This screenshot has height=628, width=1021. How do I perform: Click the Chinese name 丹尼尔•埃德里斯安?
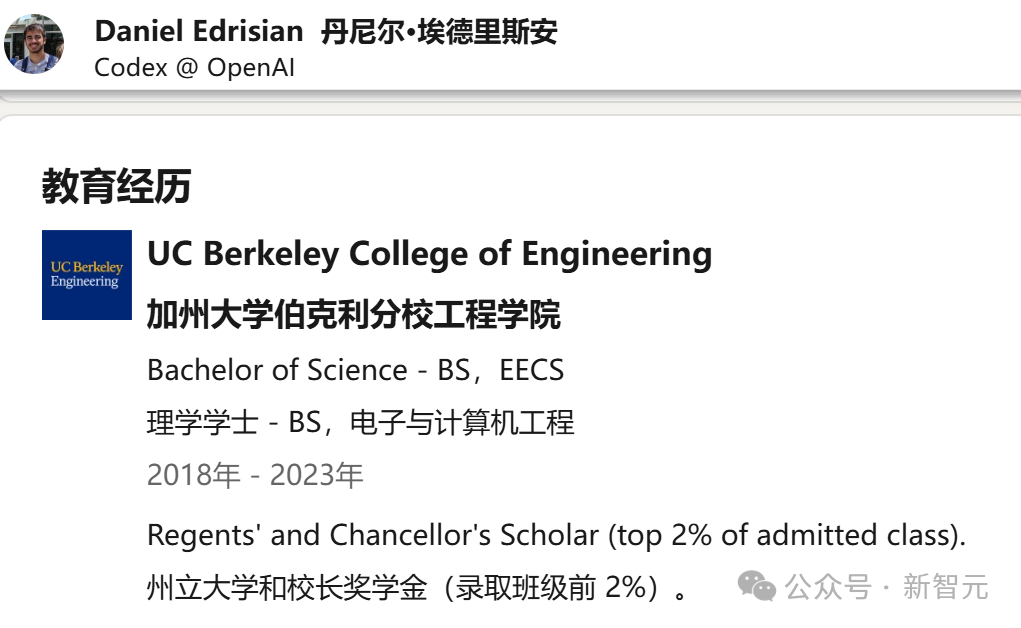pyautogui.click(x=439, y=32)
